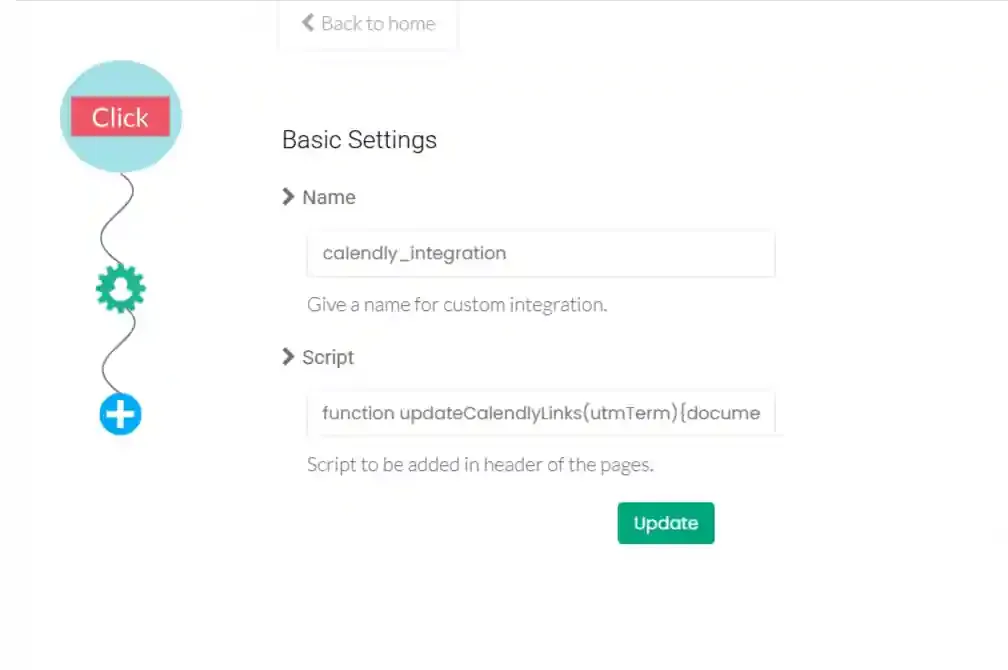
Task: Save changes with the Update button
Action: point(666,523)
